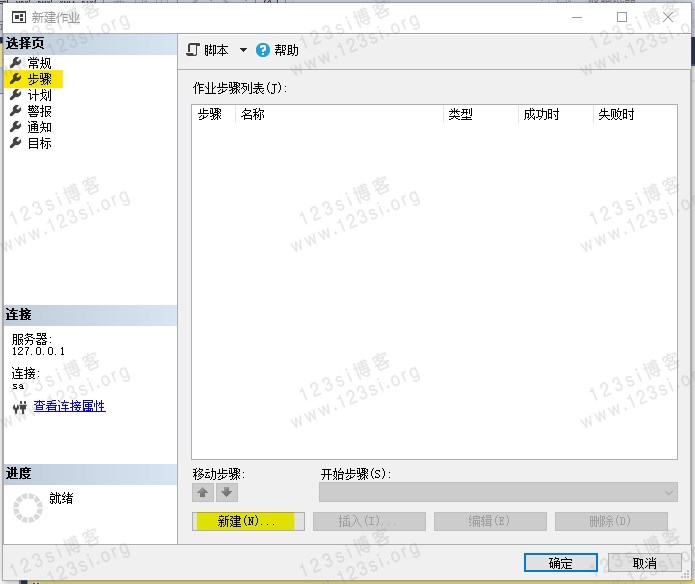Open the 常规 page in the selector

point(39,63)
